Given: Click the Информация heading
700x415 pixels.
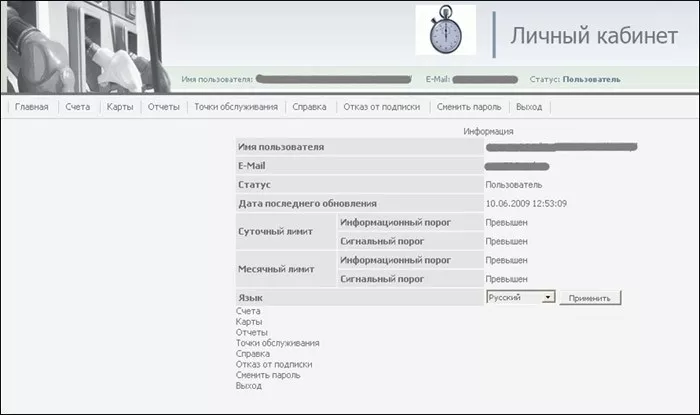Looking at the screenshot, I should (488, 132).
